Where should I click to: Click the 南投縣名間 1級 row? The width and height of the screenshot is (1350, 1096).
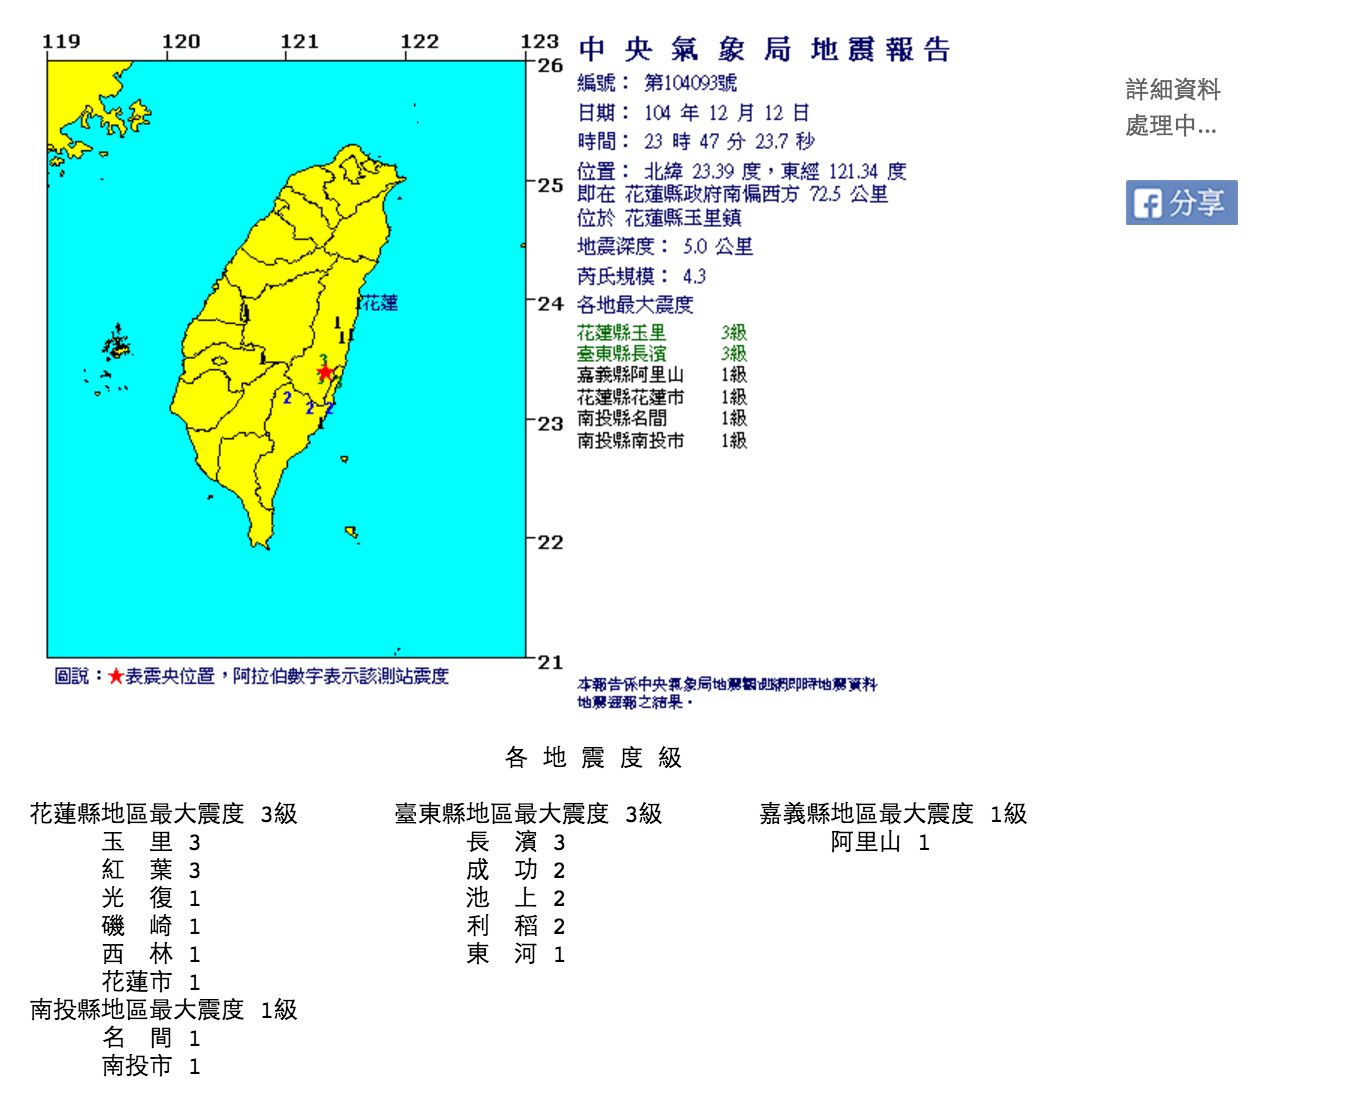coord(661,419)
